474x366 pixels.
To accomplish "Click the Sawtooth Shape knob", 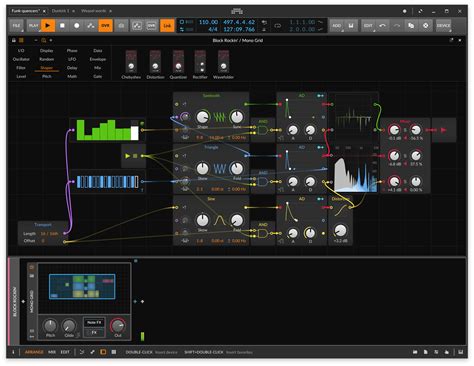I will point(202,117).
